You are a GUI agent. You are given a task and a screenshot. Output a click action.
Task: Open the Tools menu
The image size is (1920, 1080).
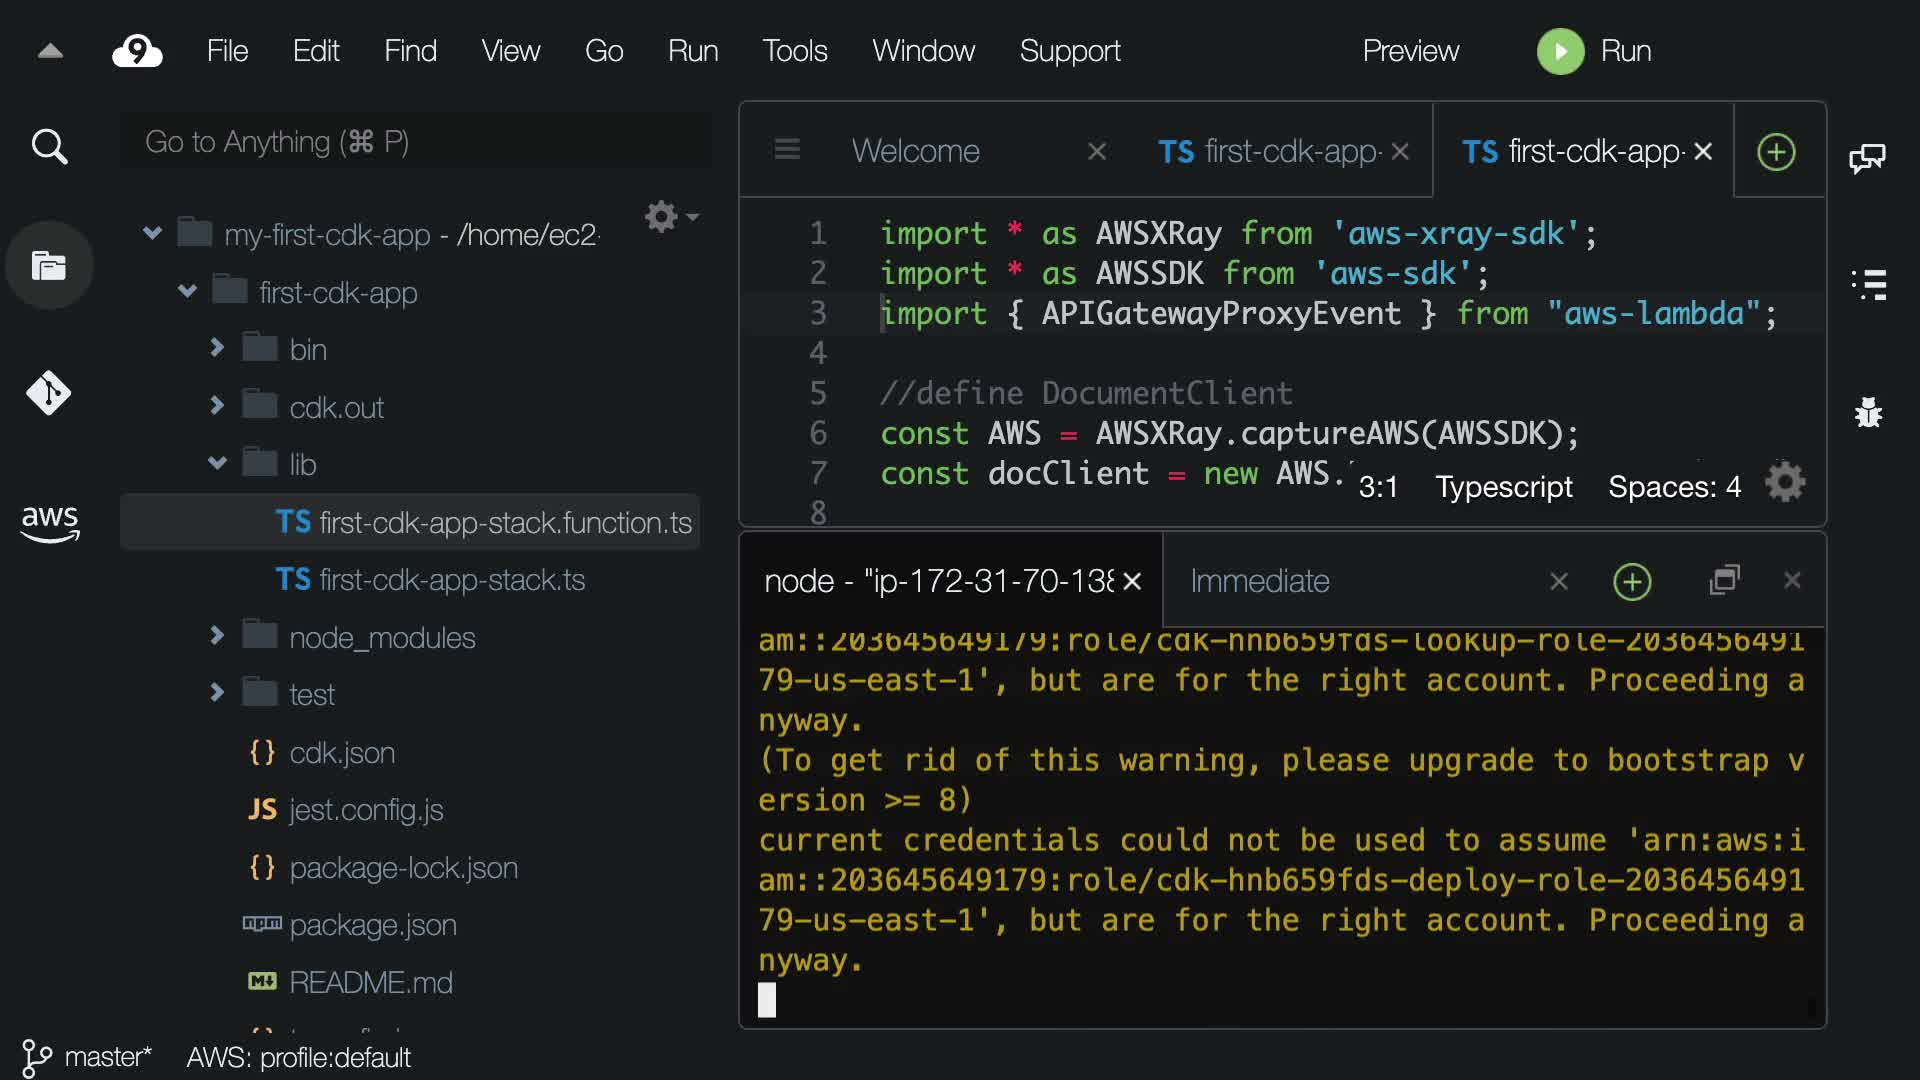tap(794, 51)
